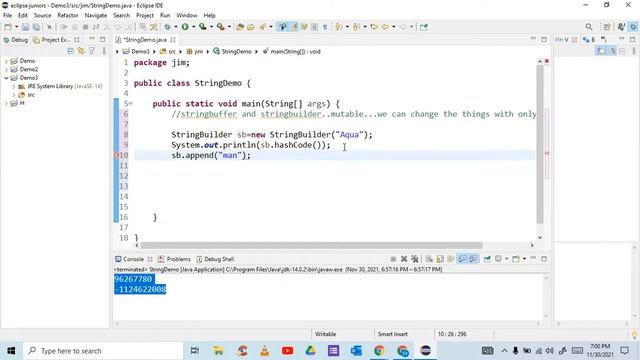Click the Coverage run icon
The width and height of the screenshot is (640, 360).
202,27
